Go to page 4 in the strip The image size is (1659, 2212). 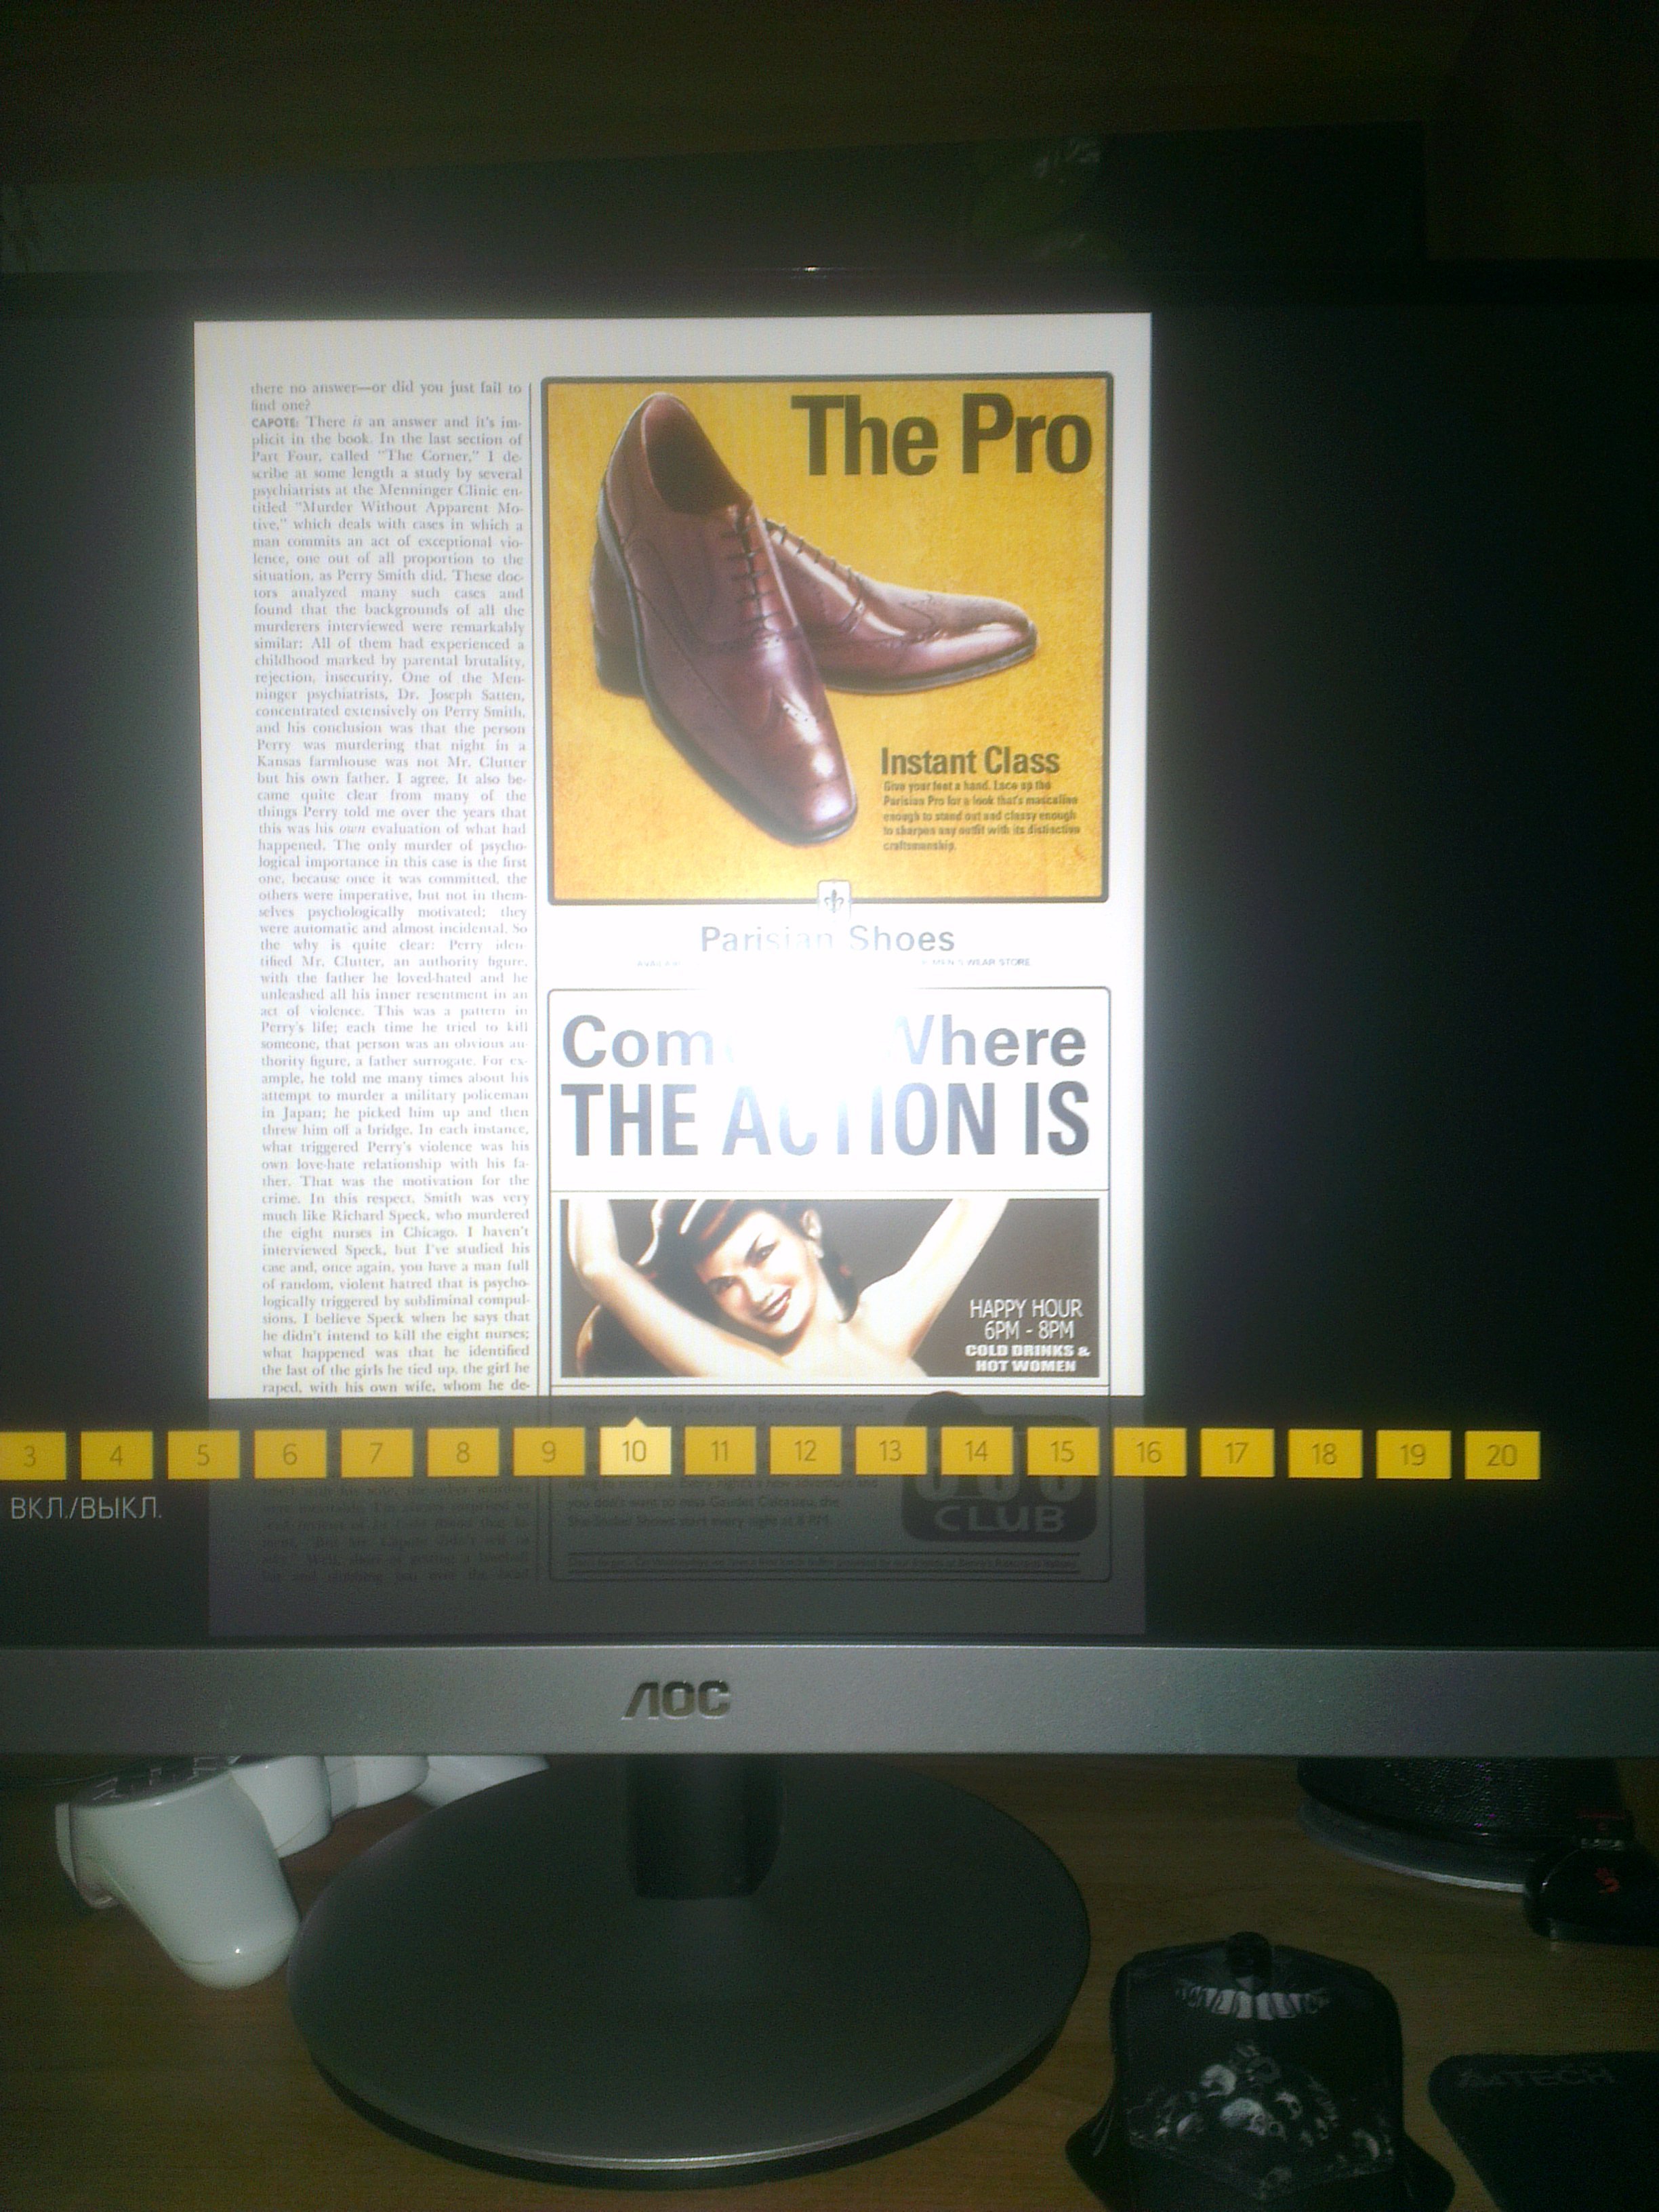(116, 1455)
